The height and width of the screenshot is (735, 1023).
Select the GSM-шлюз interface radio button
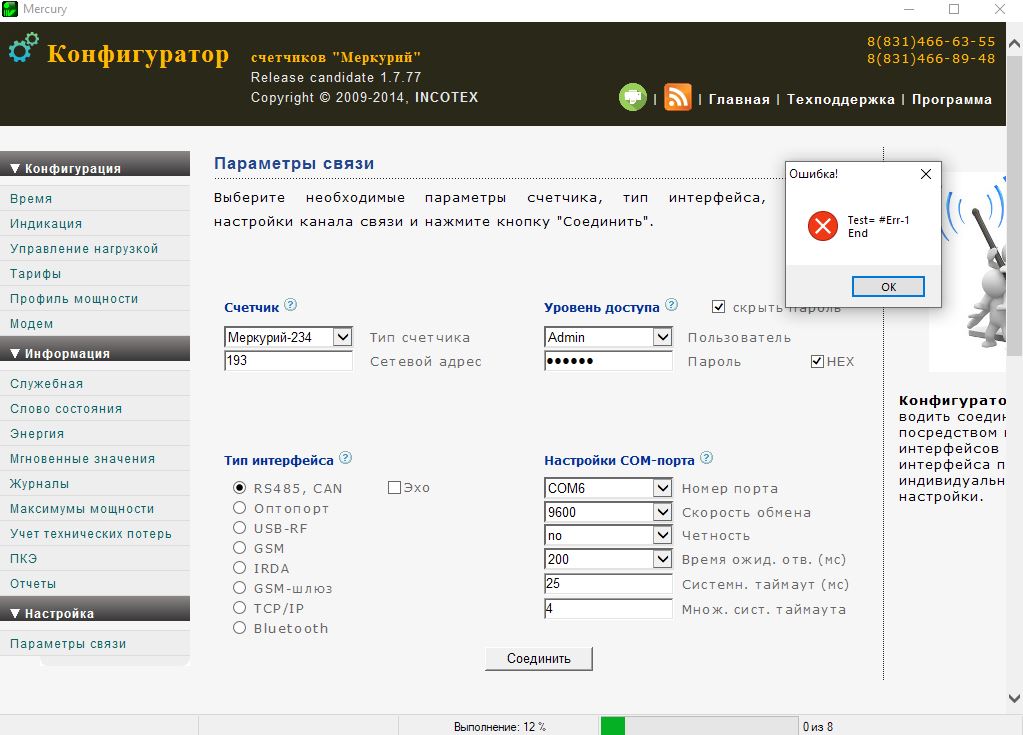(x=240, y=588)
